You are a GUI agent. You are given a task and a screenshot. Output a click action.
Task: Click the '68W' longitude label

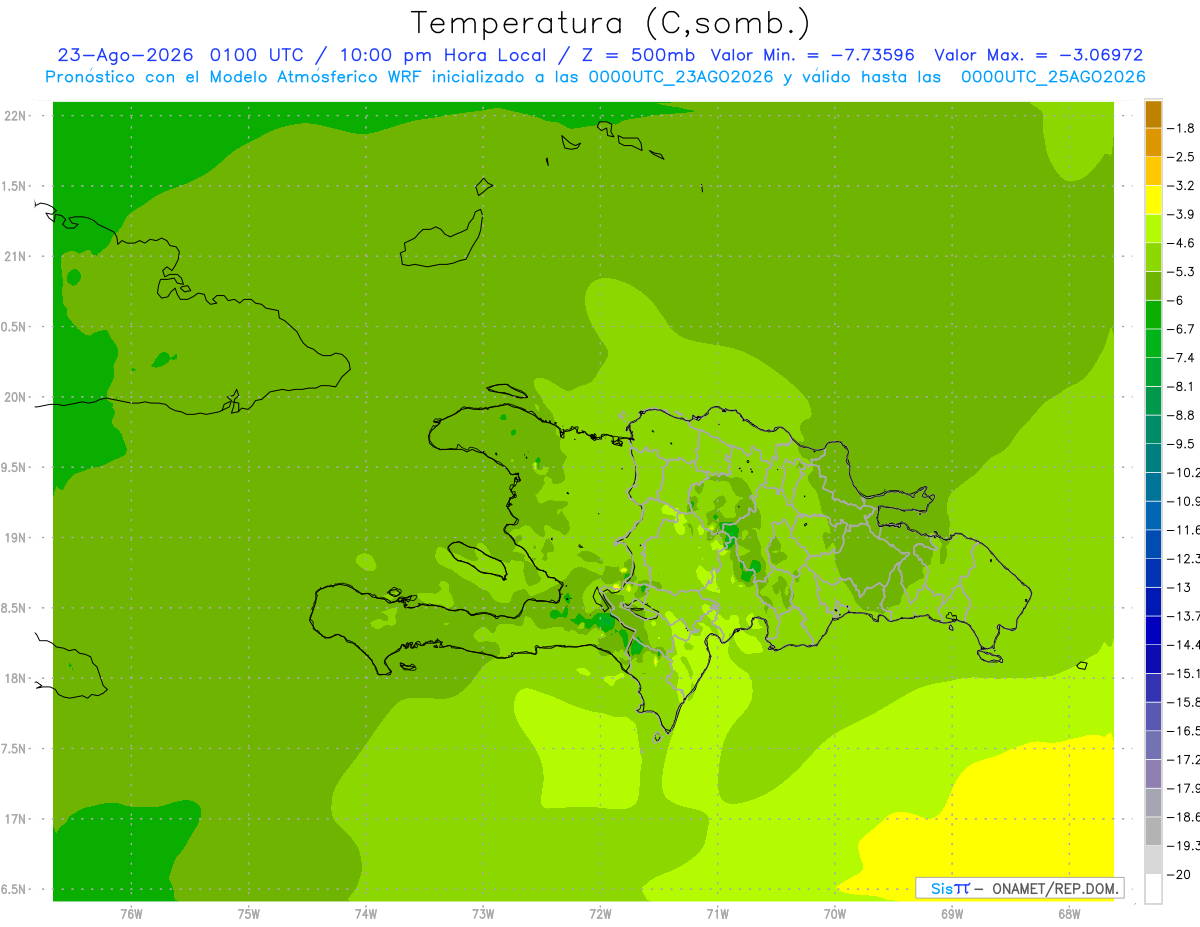1068,913
